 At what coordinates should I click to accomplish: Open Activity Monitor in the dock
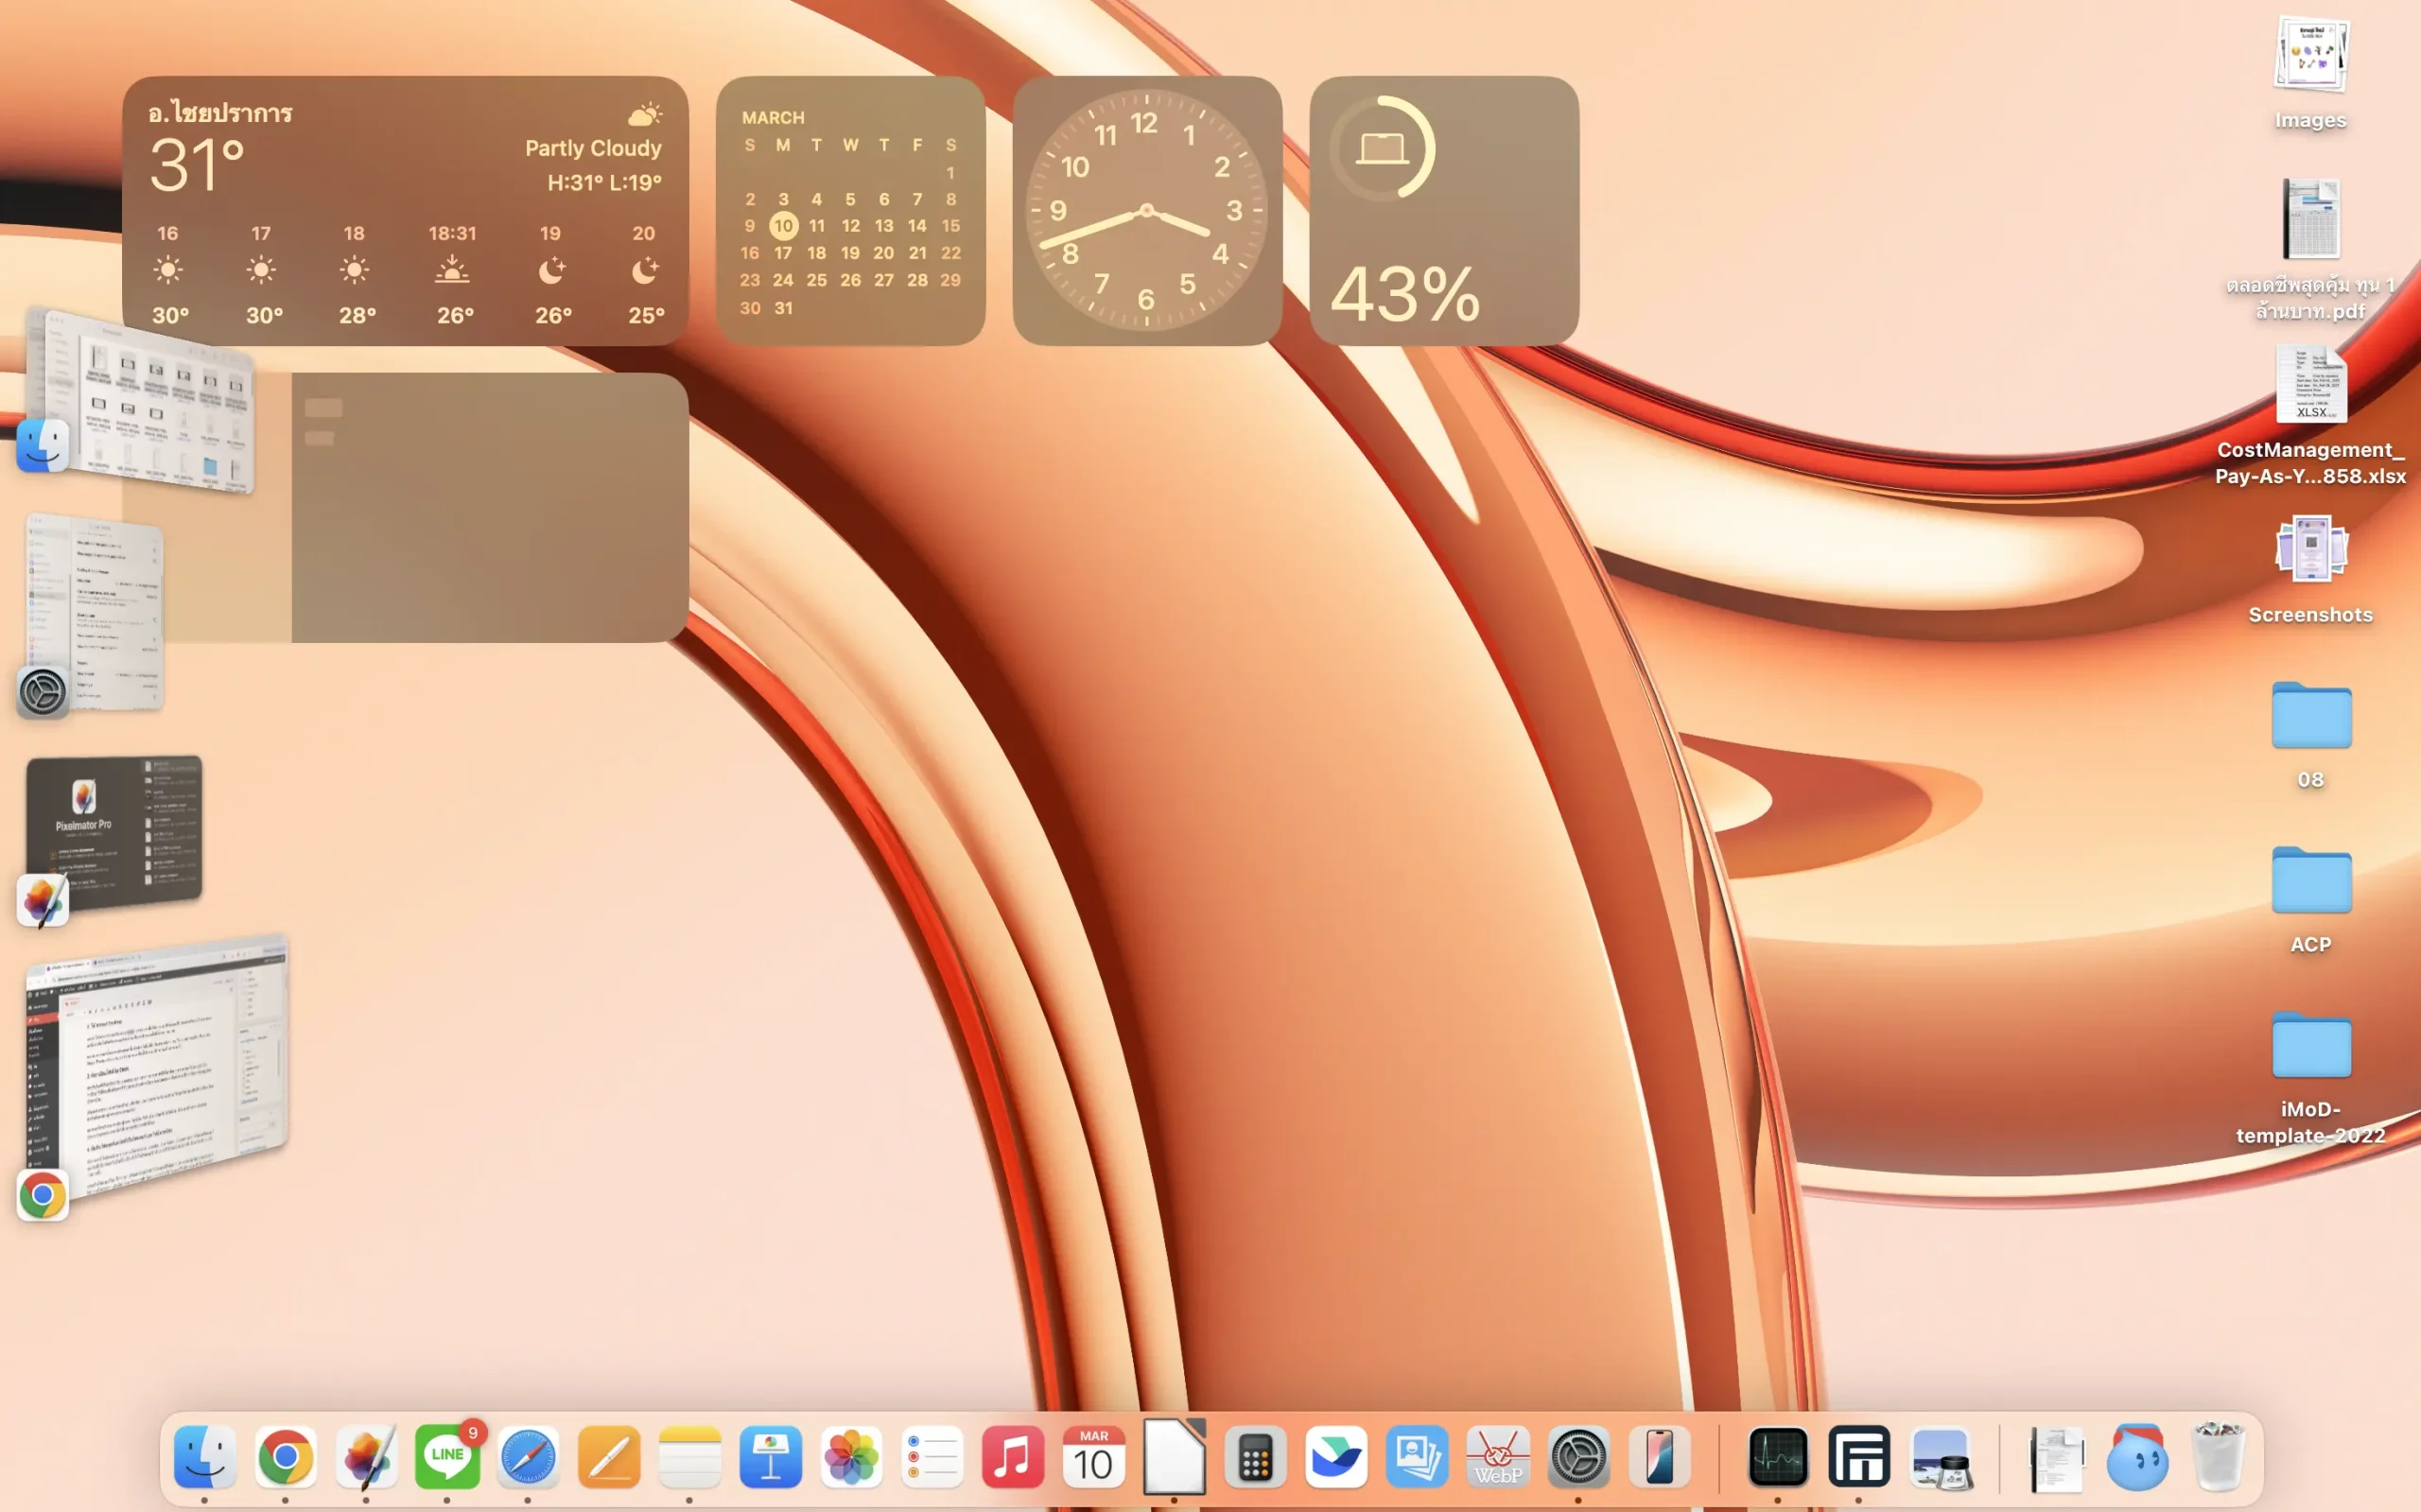tap(1777, 1457)
